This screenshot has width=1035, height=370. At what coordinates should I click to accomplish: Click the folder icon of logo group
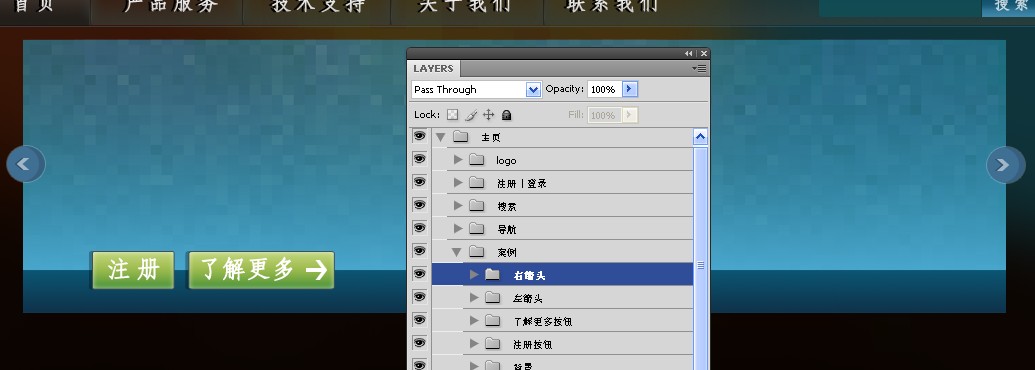[x=477, y=160]
